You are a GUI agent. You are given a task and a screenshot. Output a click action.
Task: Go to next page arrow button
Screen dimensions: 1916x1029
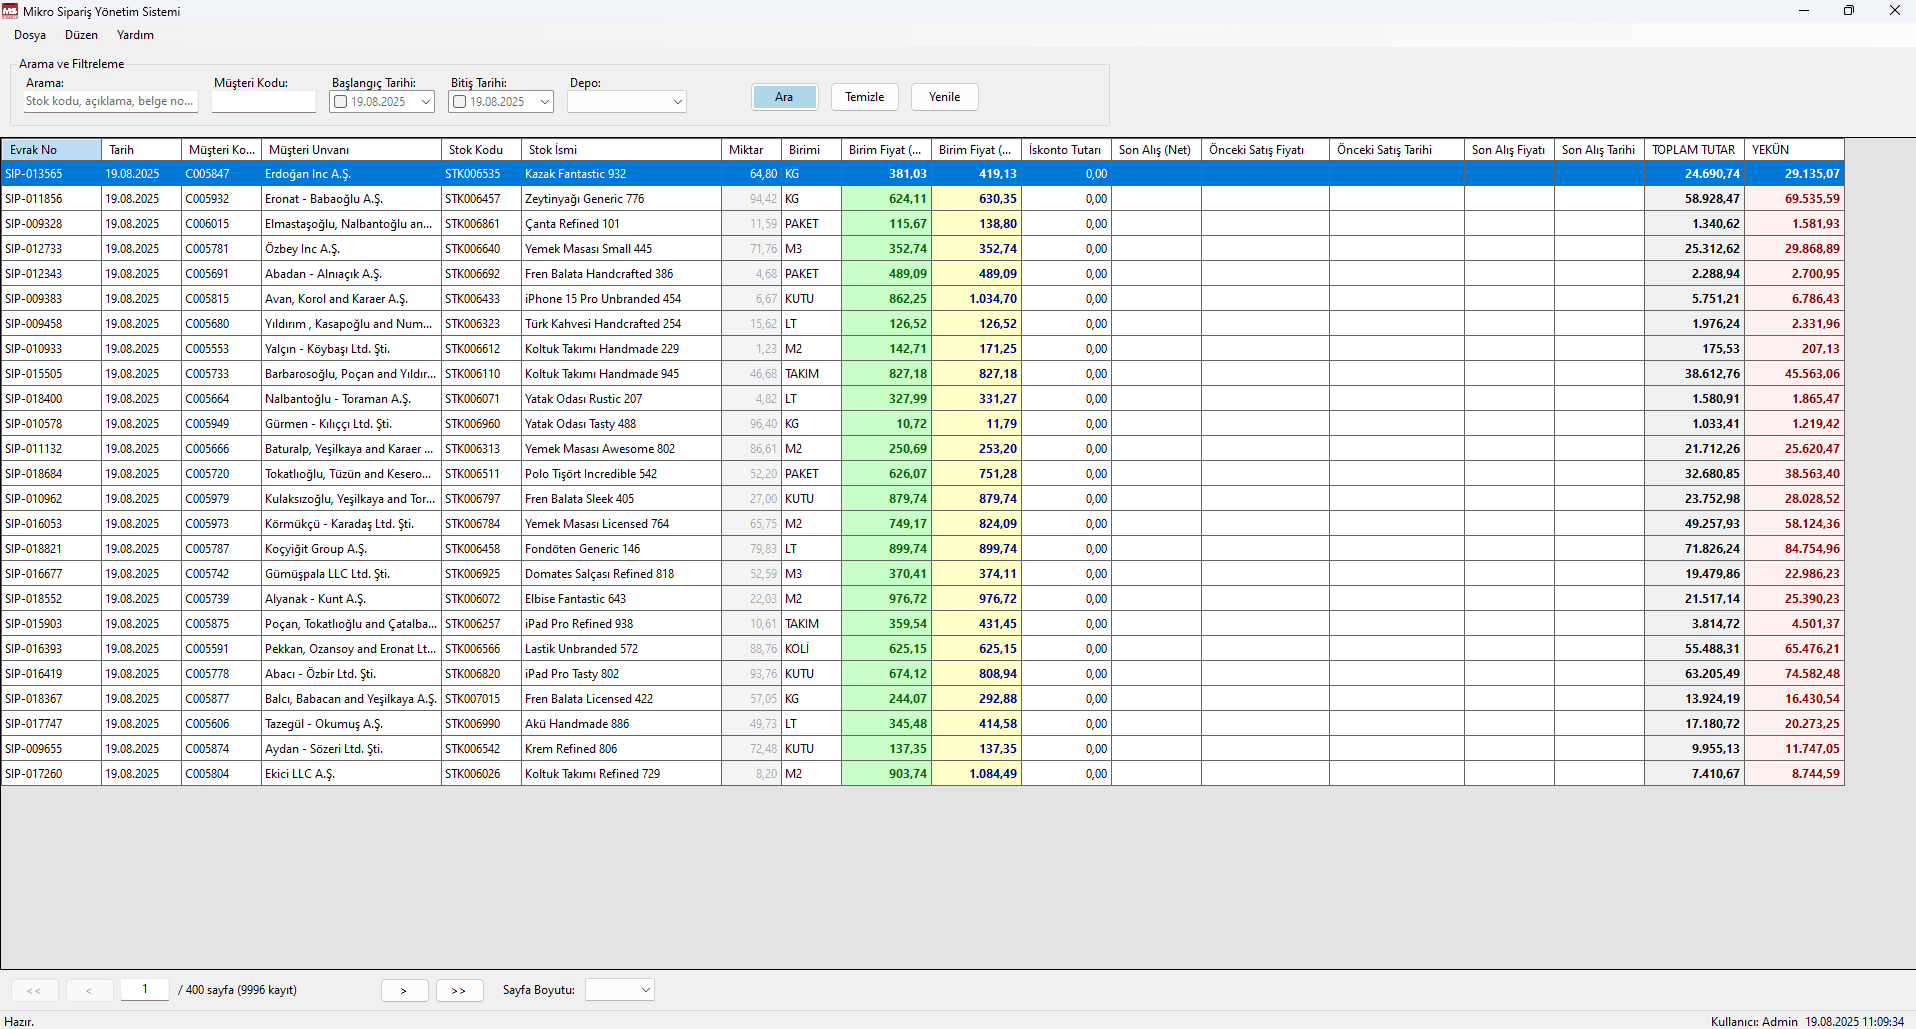click(404, 990)
